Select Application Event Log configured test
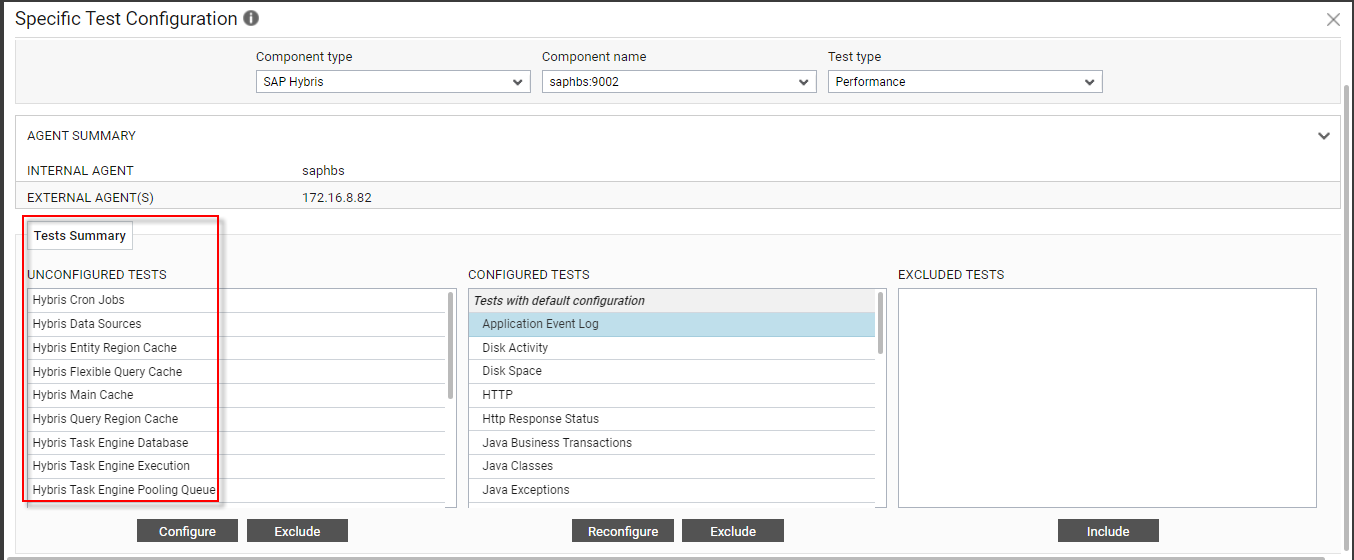 tap(672, 324)
